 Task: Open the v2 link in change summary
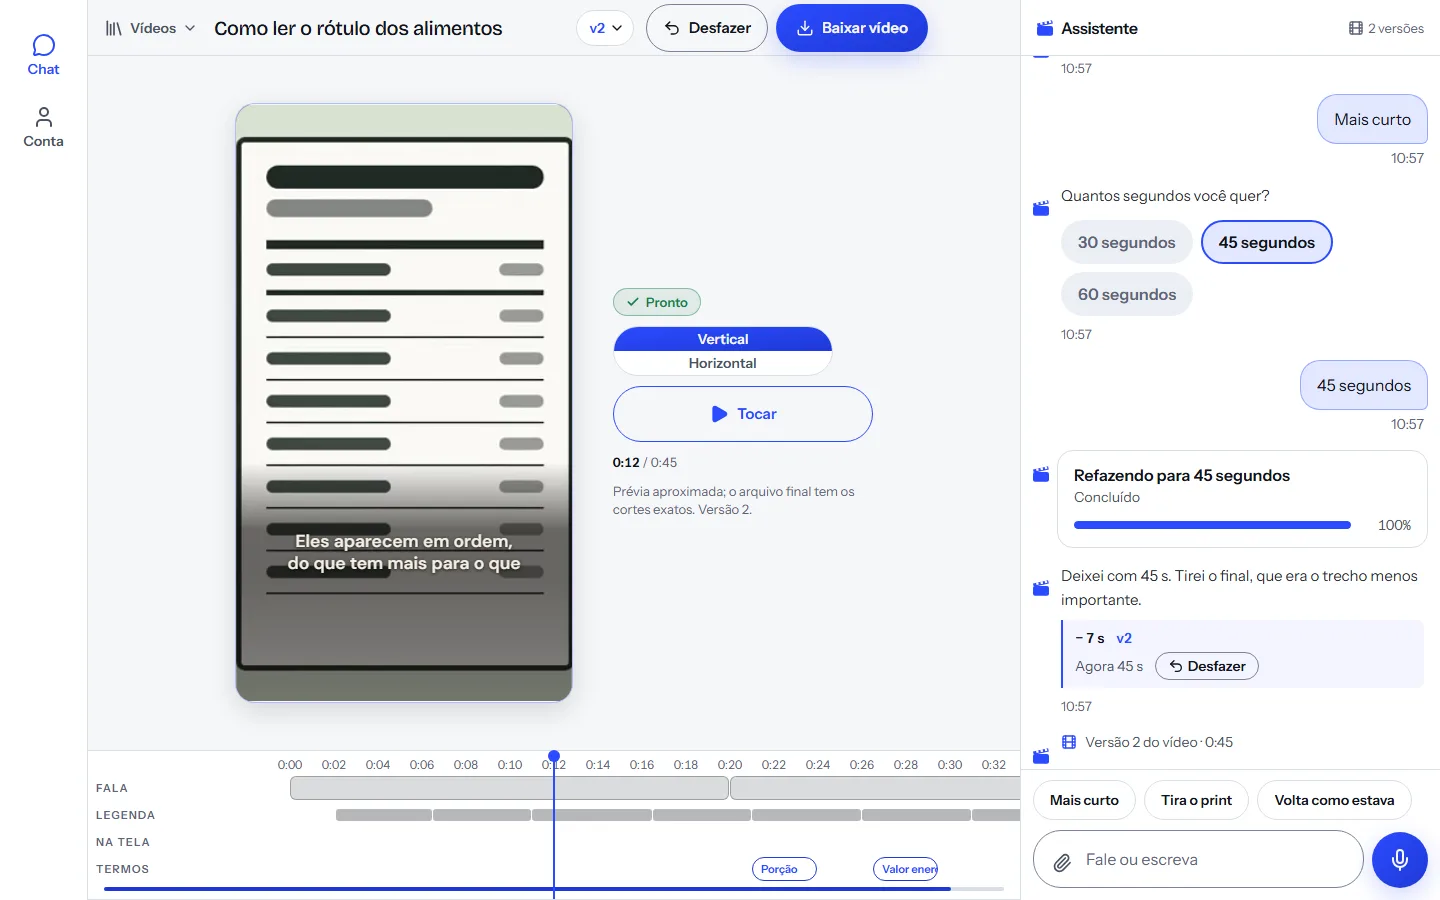(1124, 638)
